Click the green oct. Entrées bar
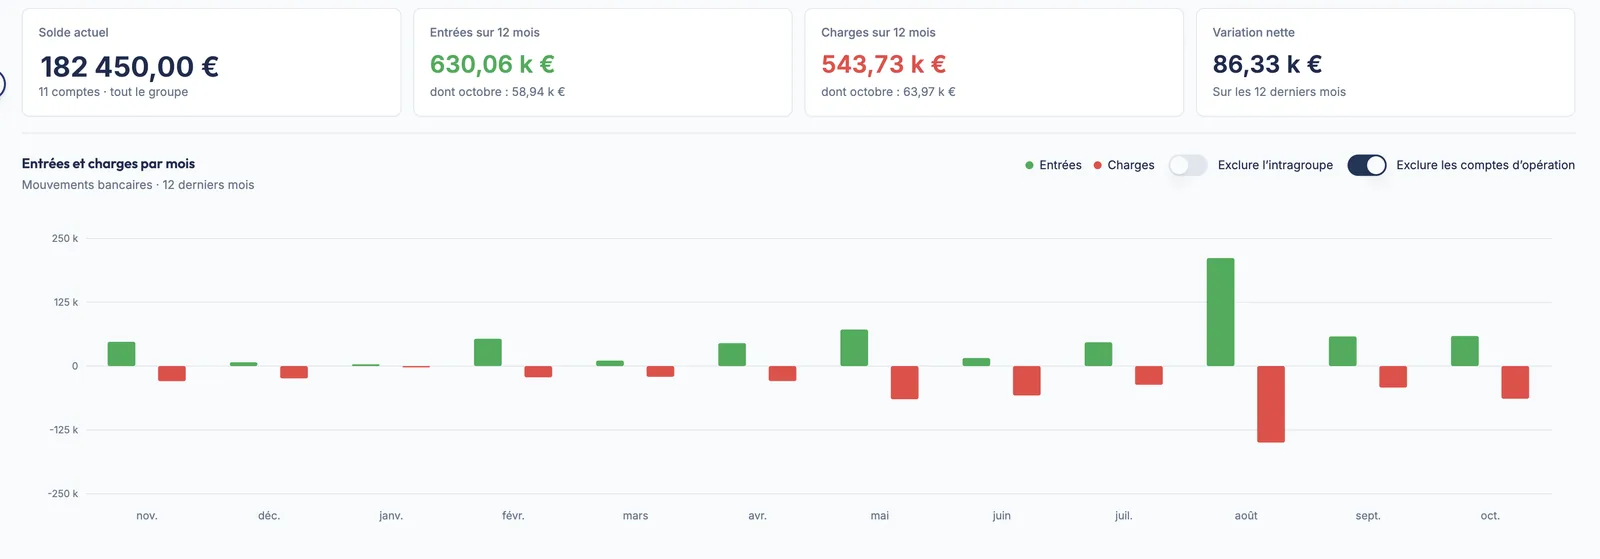This screenshot has width=1600, height=559. (1465, 351)
